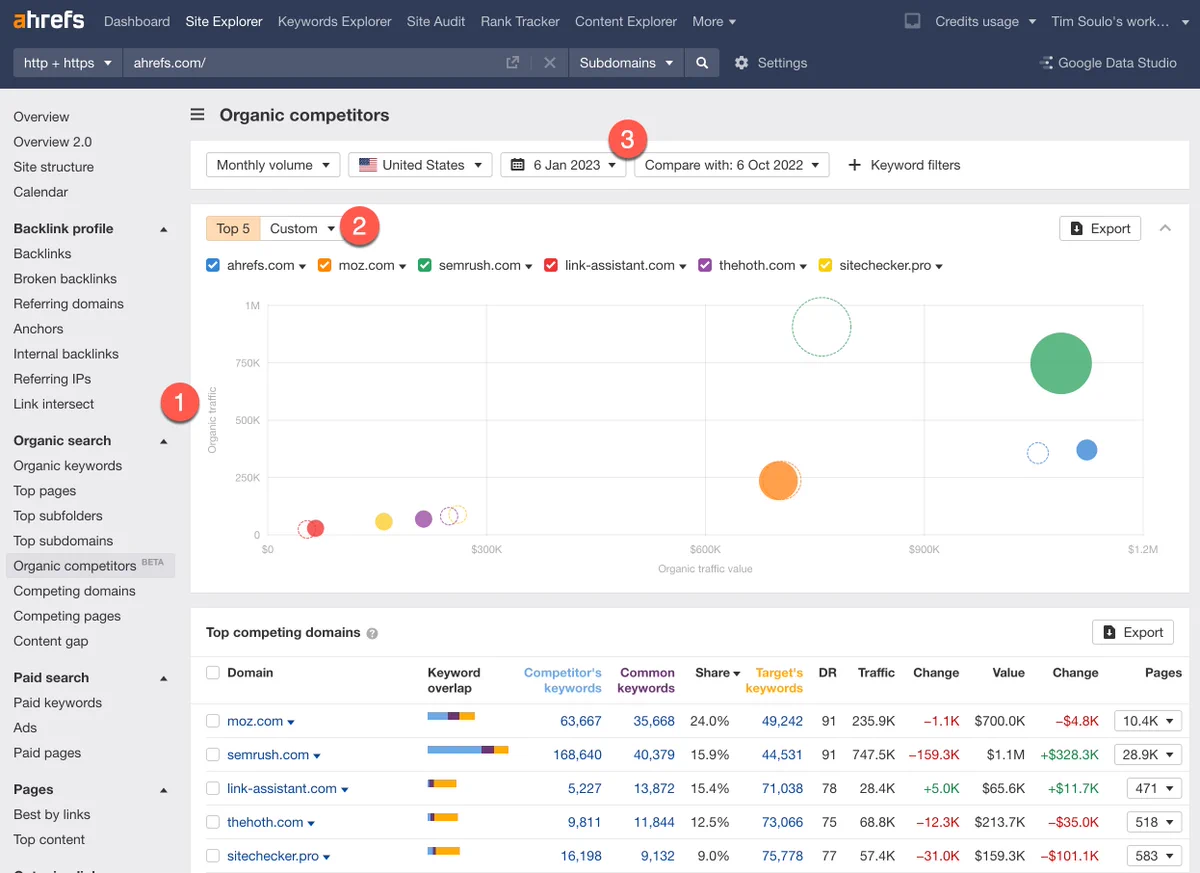This screenshot has height=873, width=1200.
Task: Click the purple thehoth.com bubble
Action: pyautogui.click(x=423, y=519)
